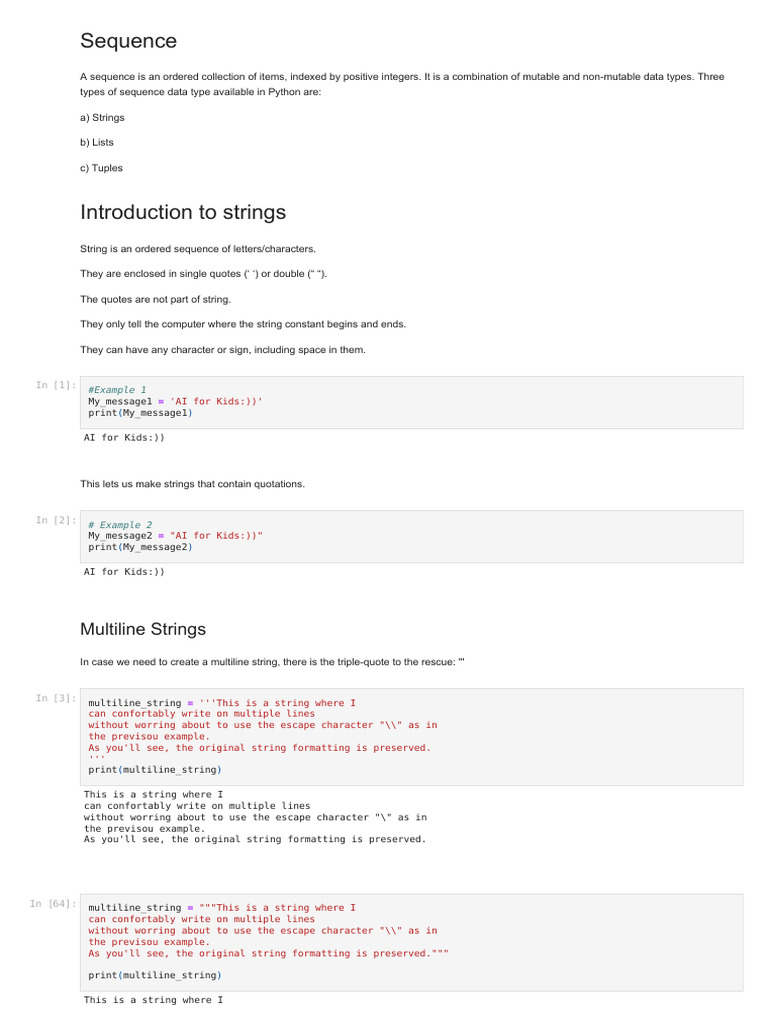Image resolution: width=768 pixels, height=1024 pixels.
Task: Click the paragraph about making strings containing quotations
Action: (x=192, y=484)
